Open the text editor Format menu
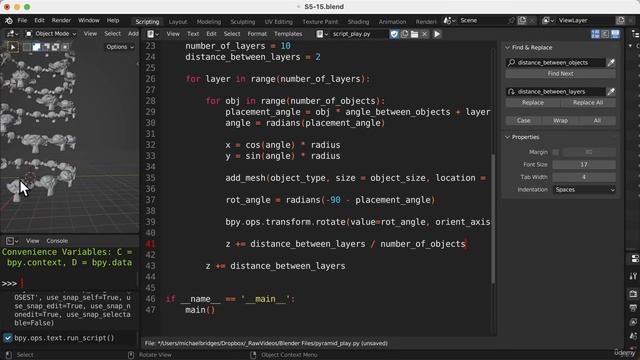 [257, 34]
